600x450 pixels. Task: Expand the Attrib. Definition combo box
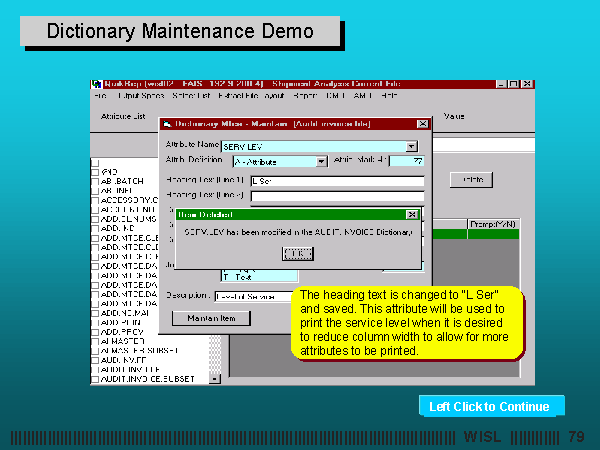point(321,161)
